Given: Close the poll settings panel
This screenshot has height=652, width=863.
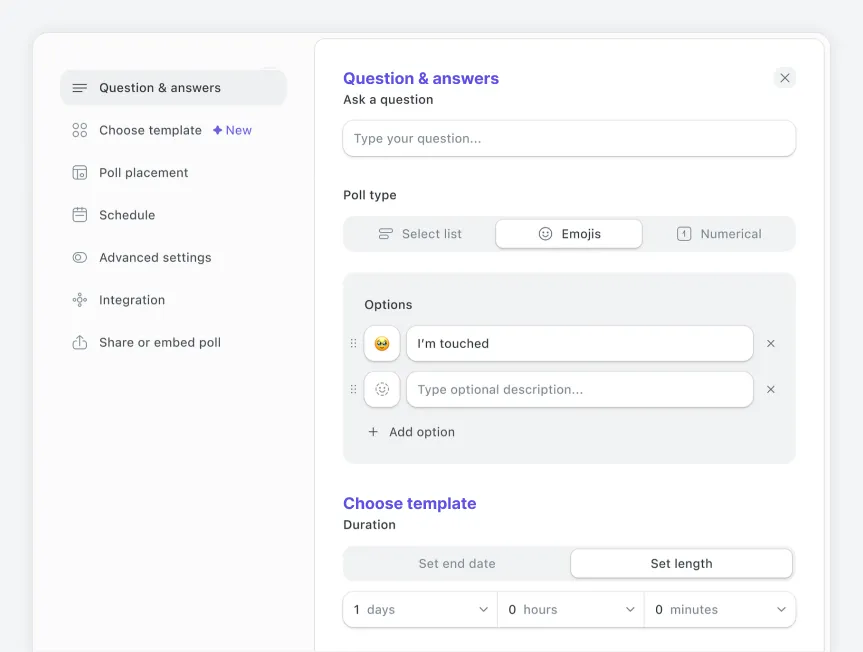Looking at the screenshot, I should pos(785,78).
